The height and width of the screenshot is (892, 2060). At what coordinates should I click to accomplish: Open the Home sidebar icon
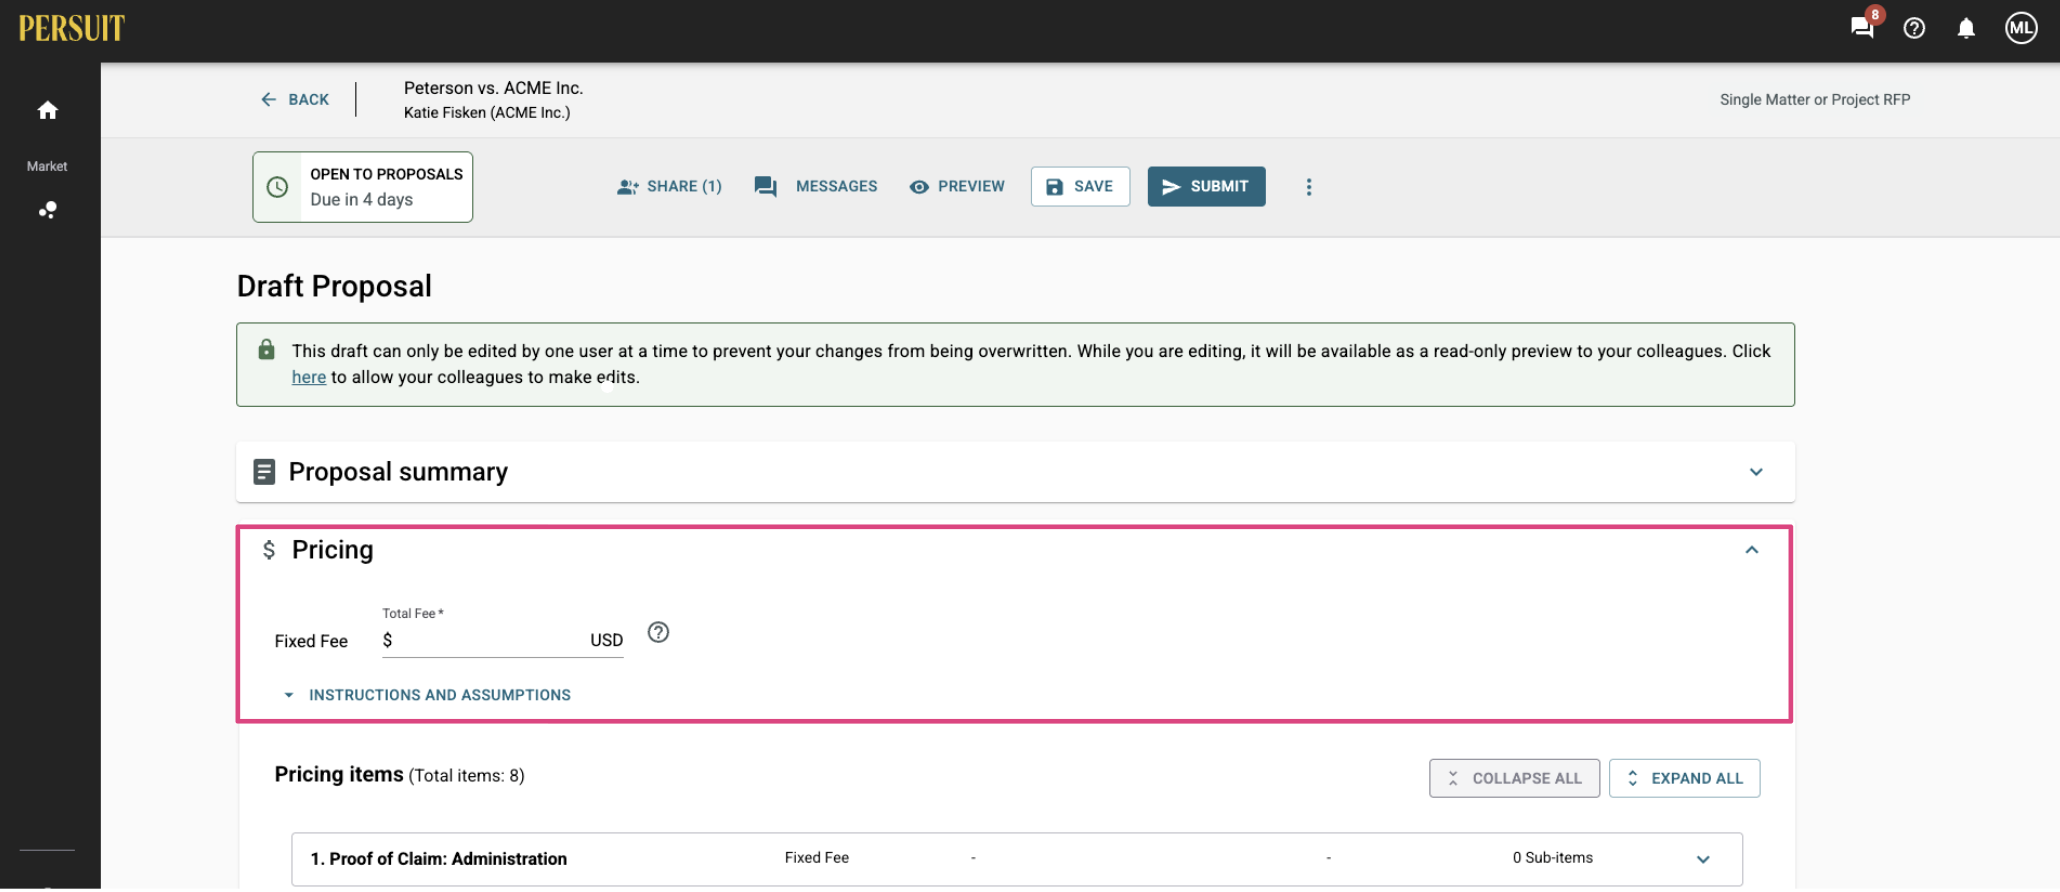[x=47, y=110]
